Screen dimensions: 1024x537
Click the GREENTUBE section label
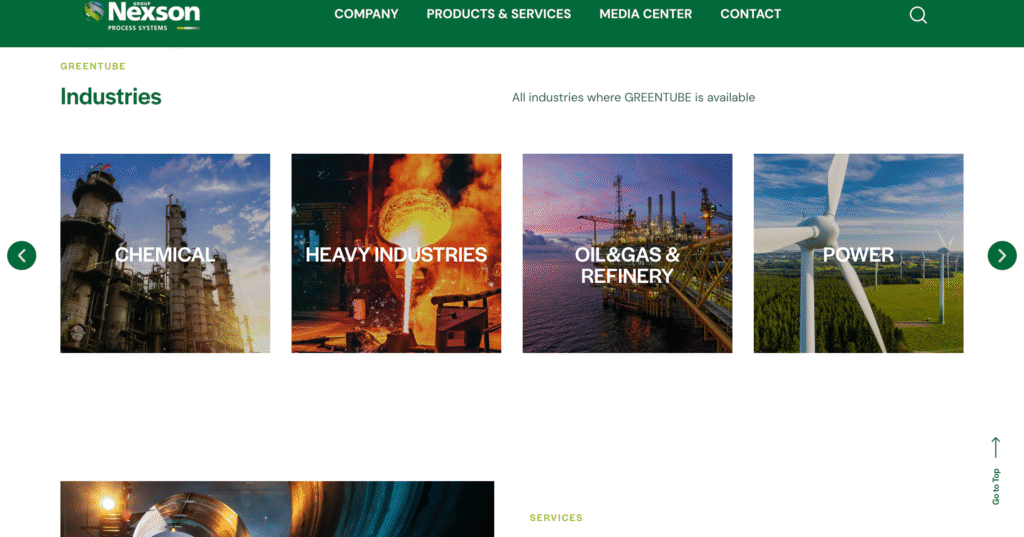coord(93,66)
